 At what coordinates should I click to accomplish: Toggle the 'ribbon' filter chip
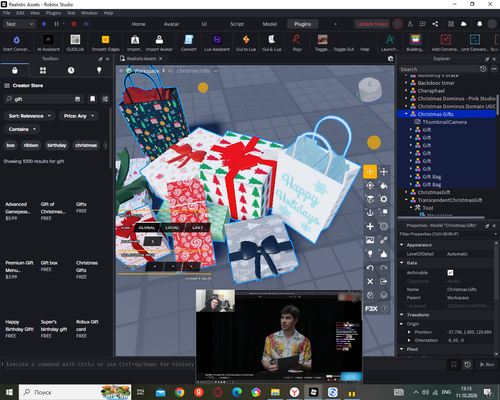[31, 145]
